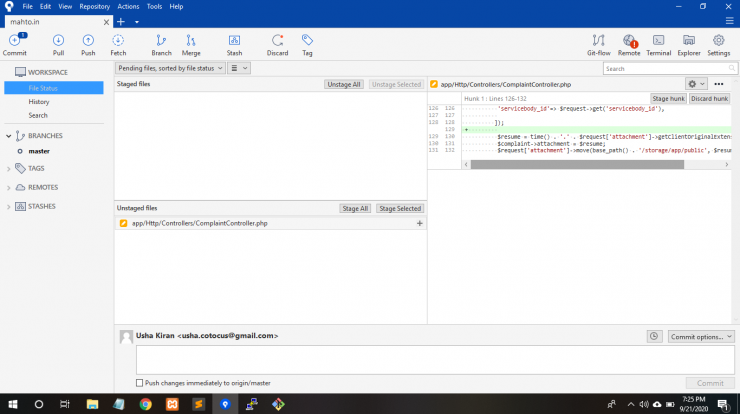Image resolution: width=740 pixels, height=414 pixels.
Task: Open the hamburger menu at top right
Action: pos(729,21)
